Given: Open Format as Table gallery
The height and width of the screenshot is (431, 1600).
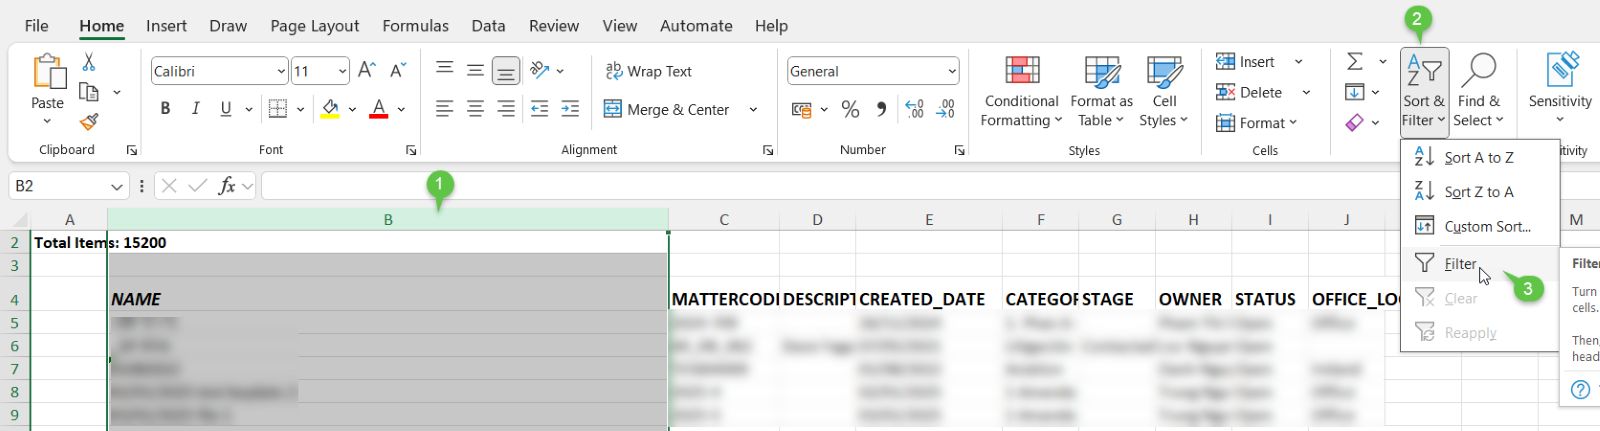Looking at the screenshot, I should 1101,92.
